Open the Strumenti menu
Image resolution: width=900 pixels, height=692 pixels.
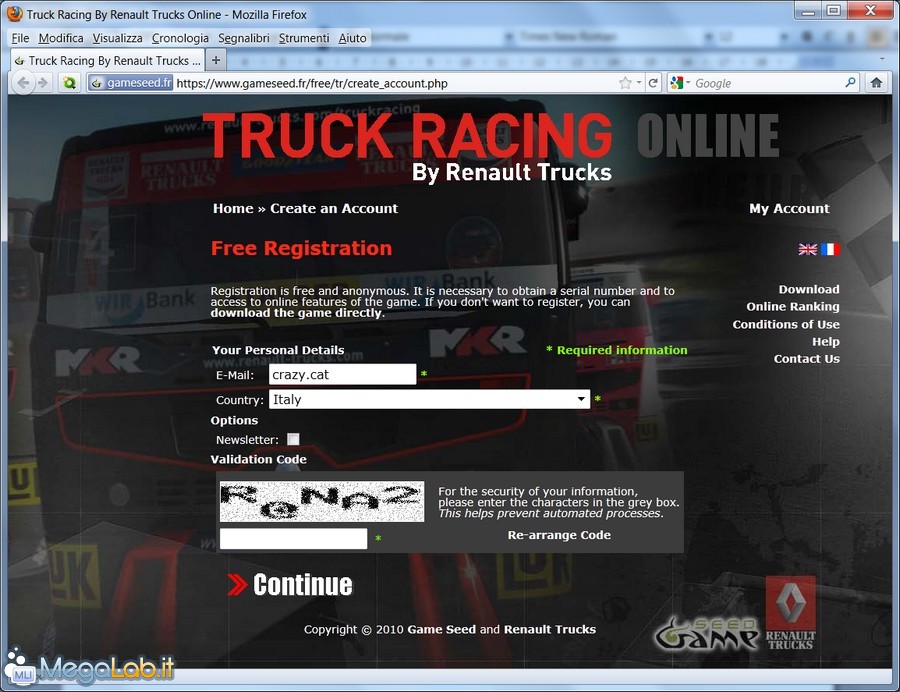[304, 38]
